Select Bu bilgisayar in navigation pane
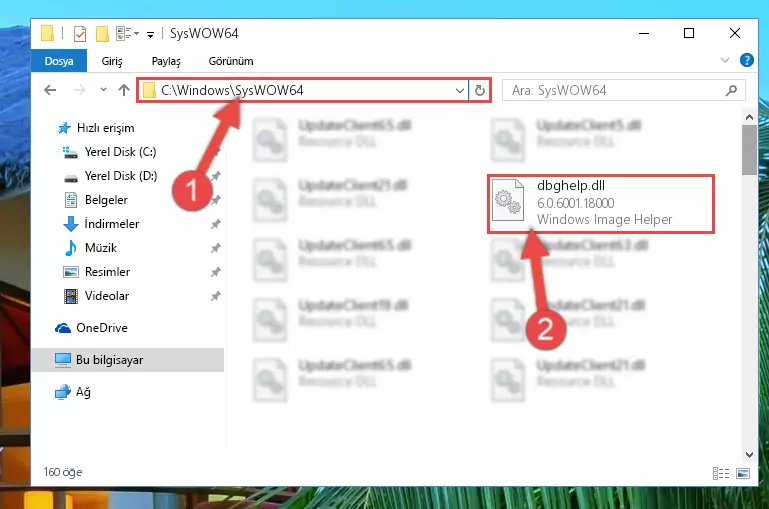The height and width of the screenshot is (509, 769). [128, 360]
